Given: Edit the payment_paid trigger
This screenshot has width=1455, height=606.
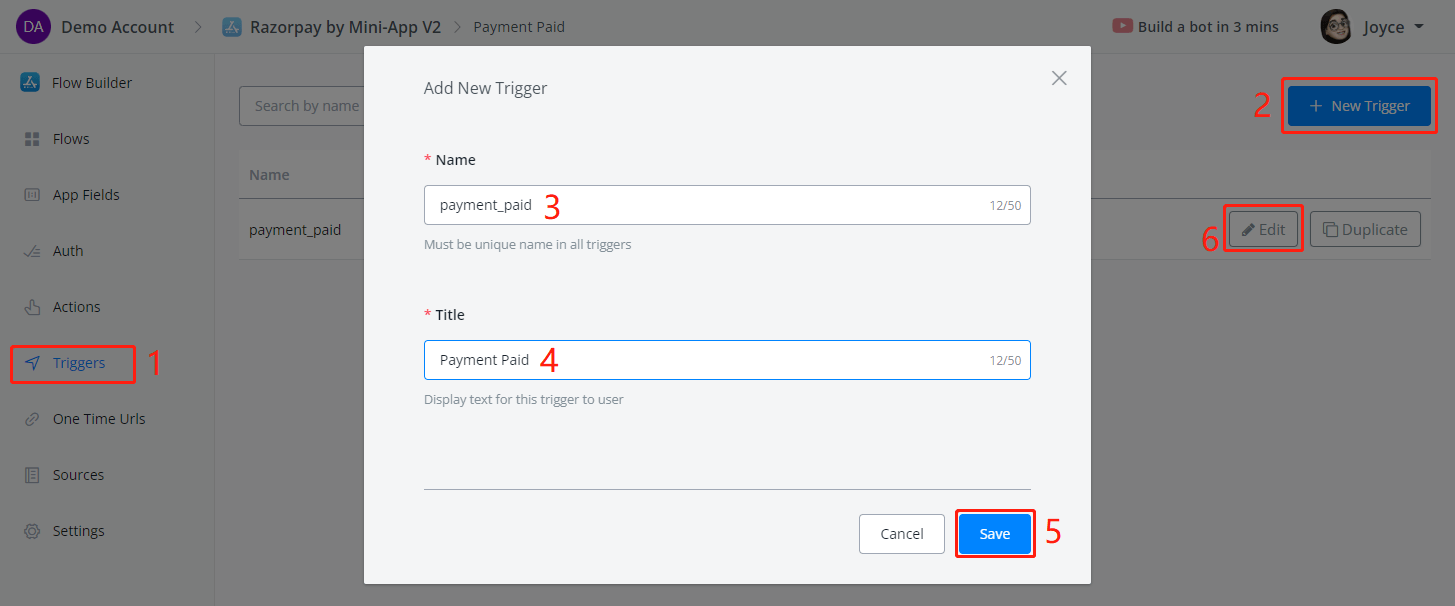Looking at the screenshot, I should click(1263, 229).
